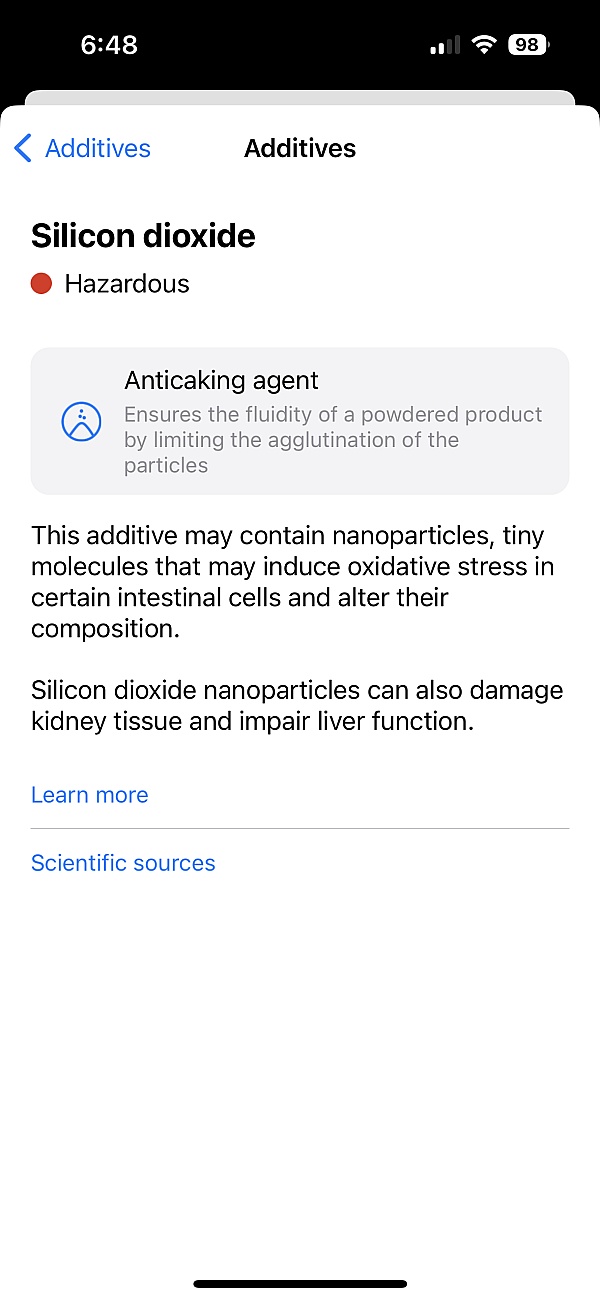
Task: Tap the blue Additives back label
Action: click(x=98, y=149)
